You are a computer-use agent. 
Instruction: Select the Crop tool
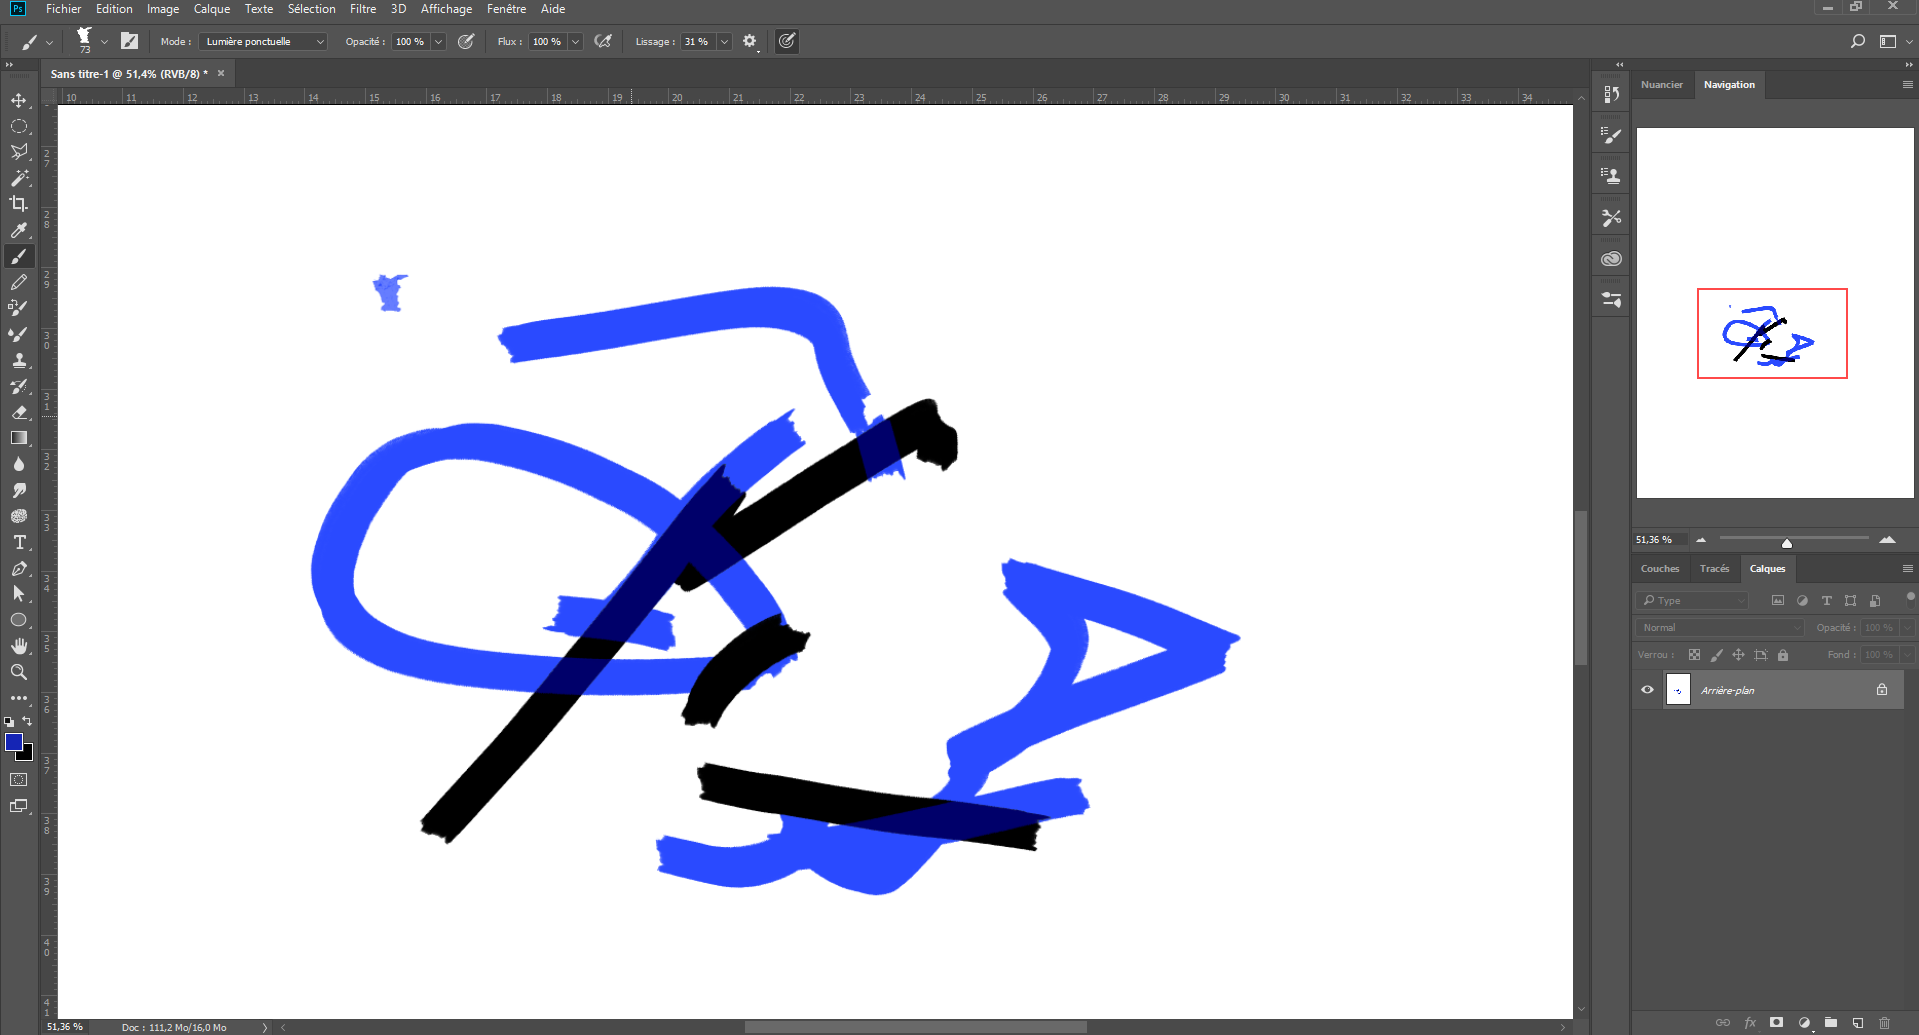coord(19,203)
